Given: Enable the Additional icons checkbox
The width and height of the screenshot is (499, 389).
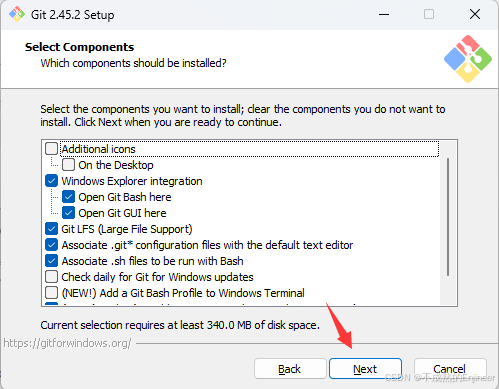Looking at the screenshot, I should point(51,149).
